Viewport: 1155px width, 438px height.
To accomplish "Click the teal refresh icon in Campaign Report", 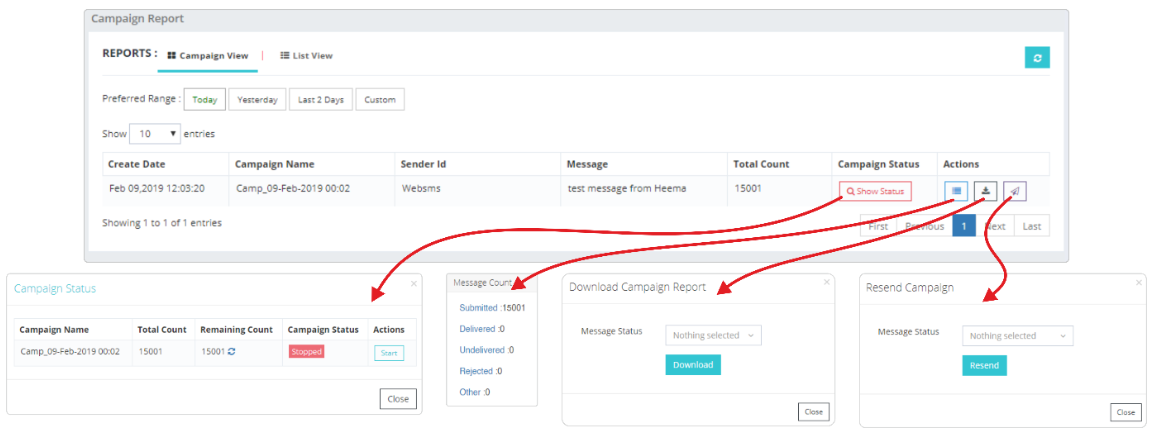I will coord(1037,57).
